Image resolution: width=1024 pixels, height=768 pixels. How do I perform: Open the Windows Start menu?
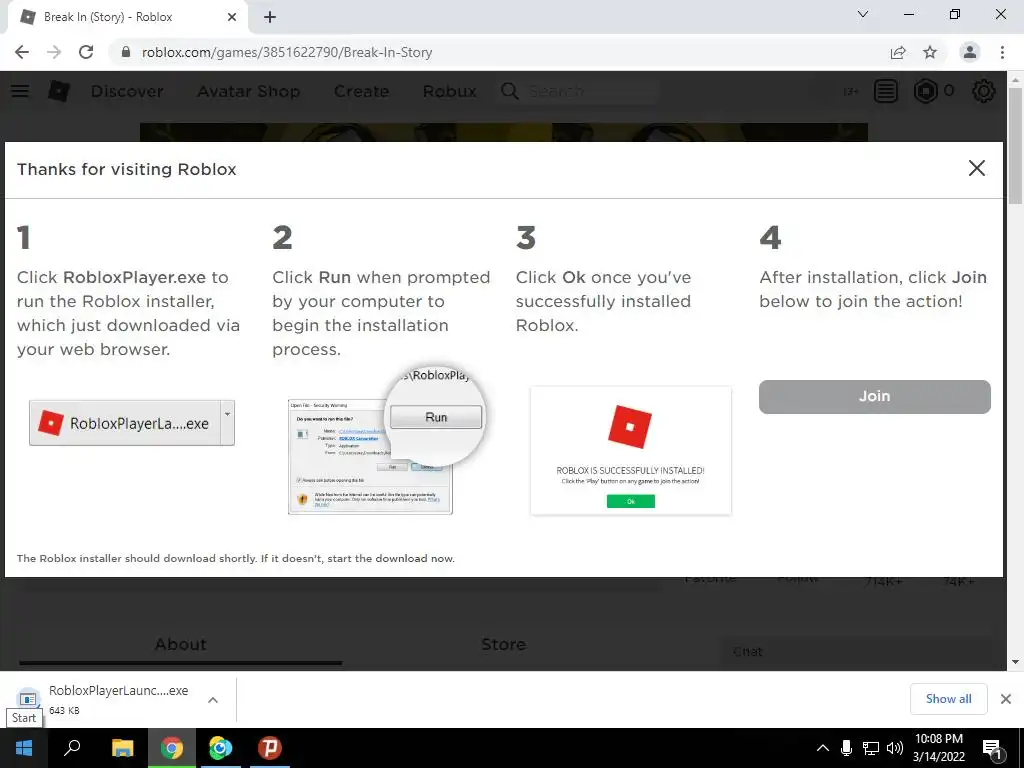(x=24, y=748)
